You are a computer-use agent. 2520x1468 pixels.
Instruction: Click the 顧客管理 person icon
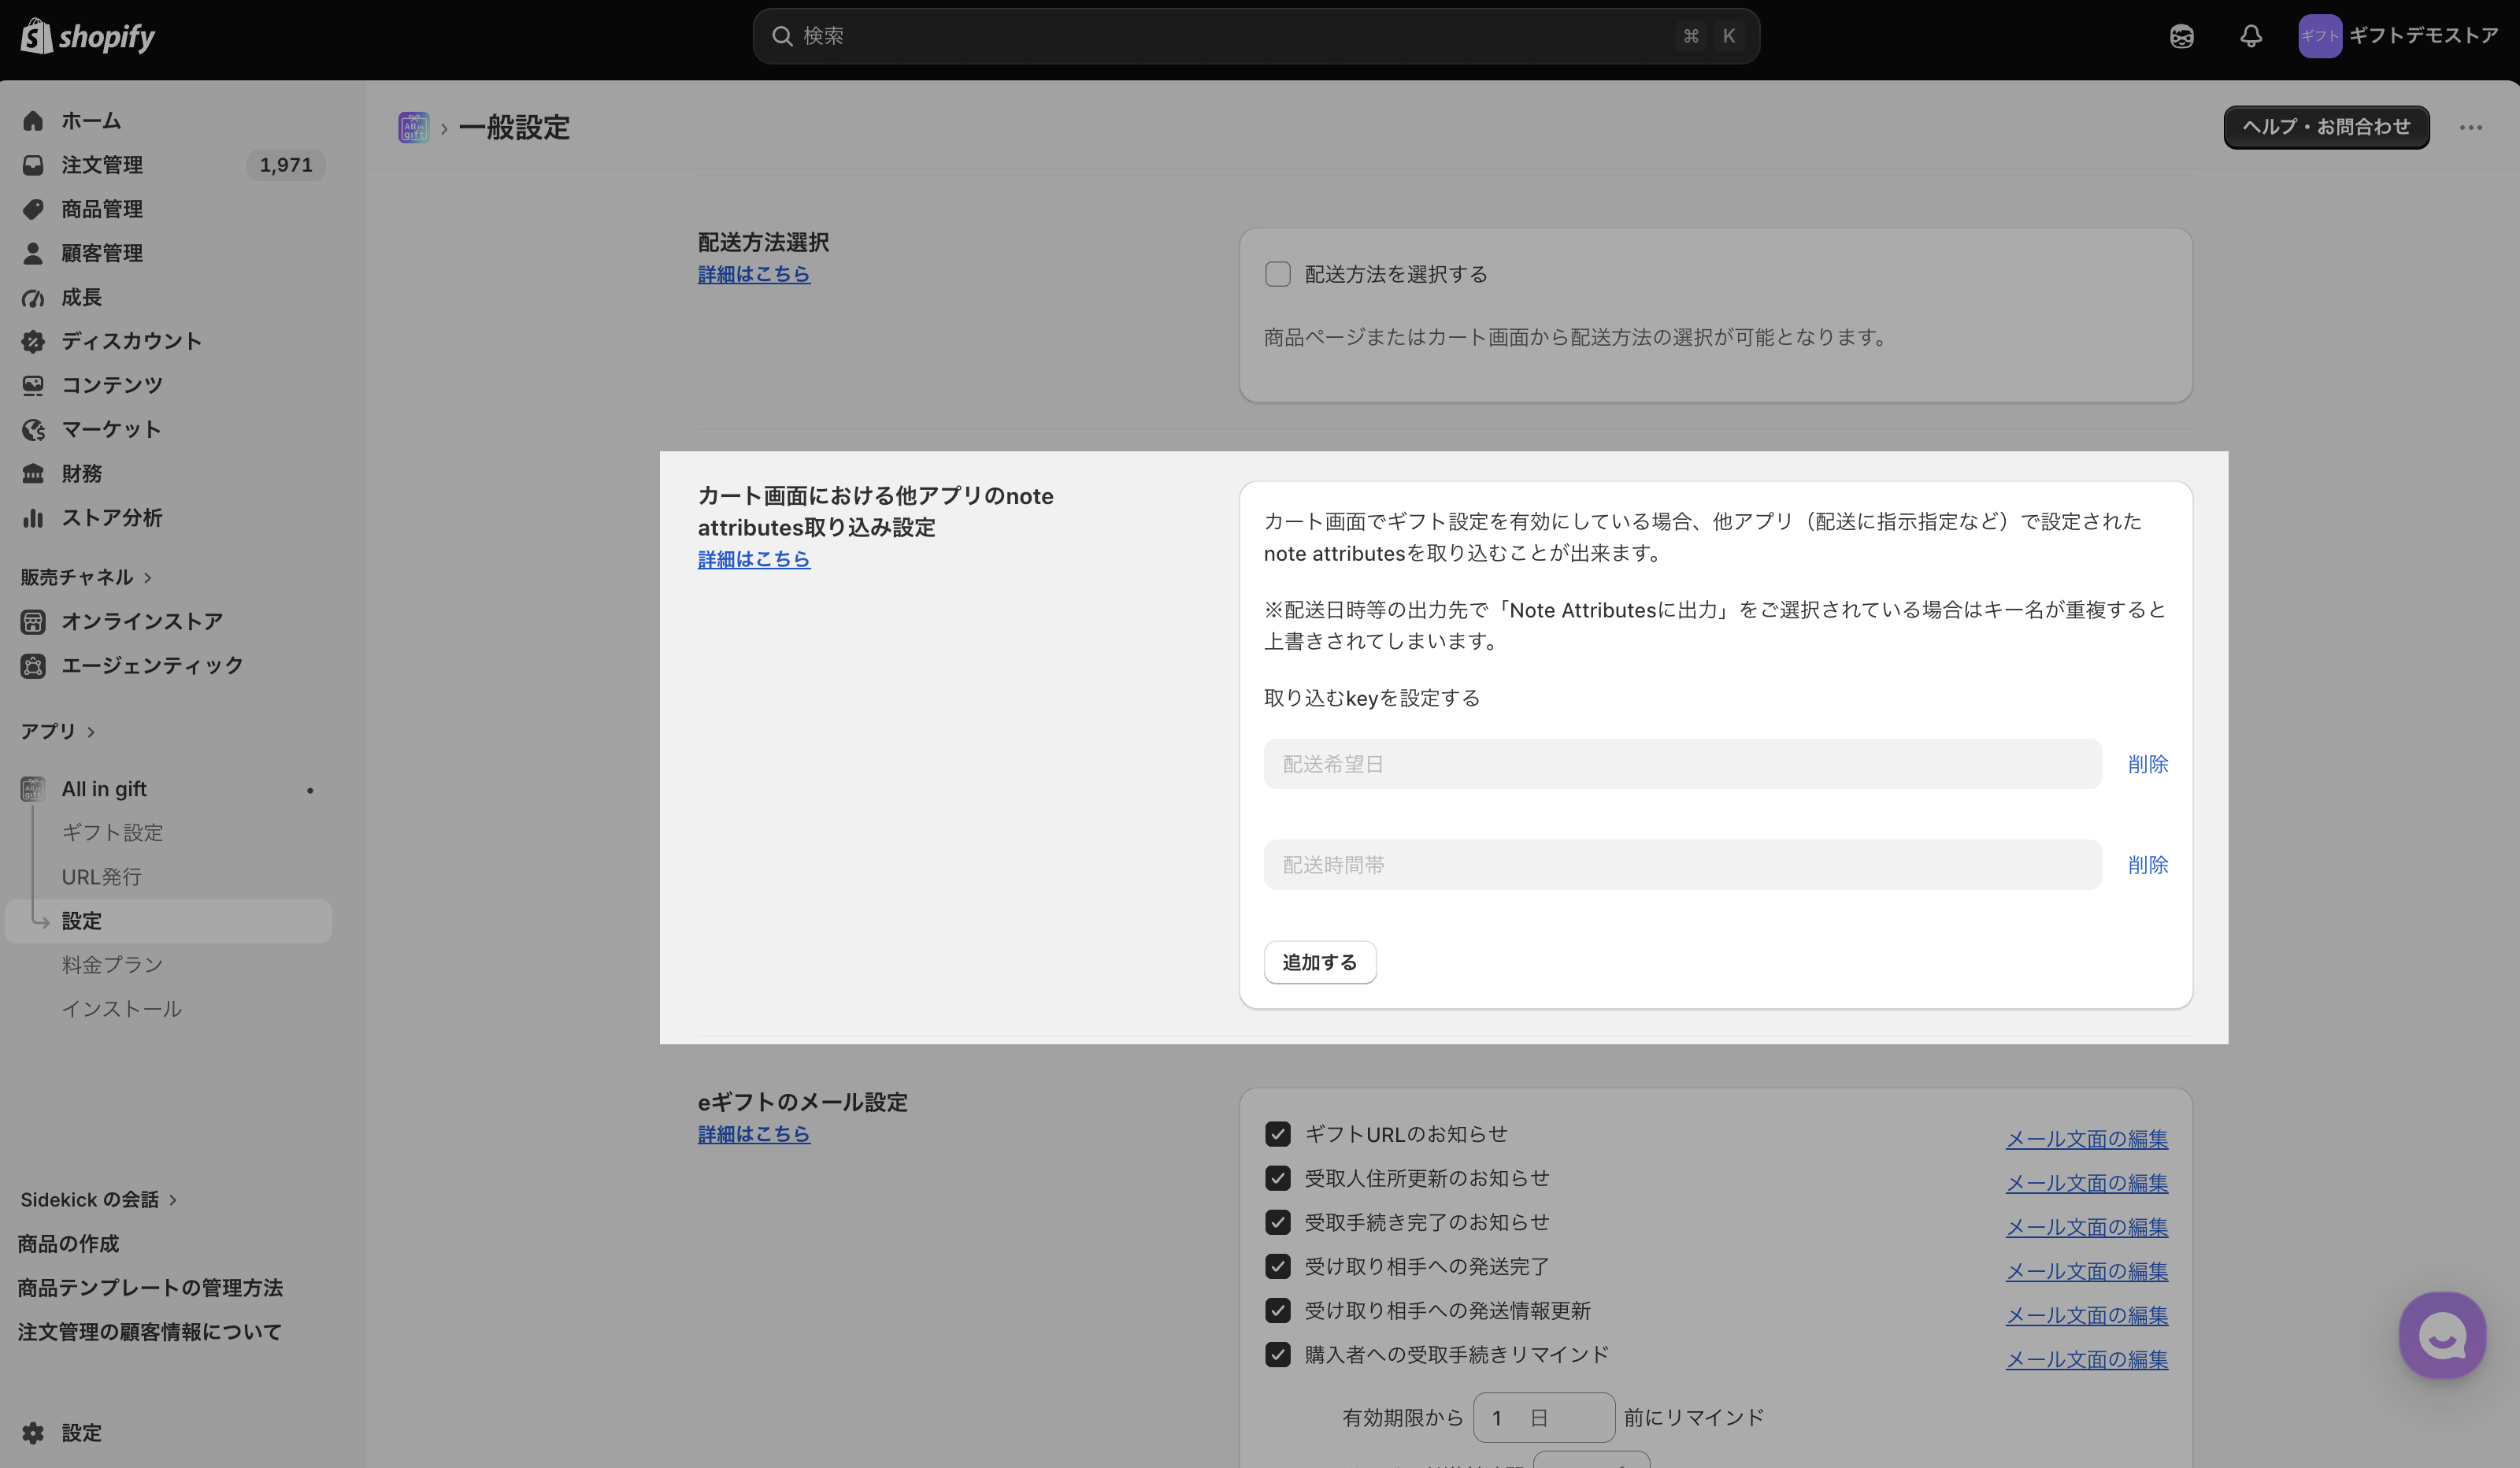[x=33, y=253]
